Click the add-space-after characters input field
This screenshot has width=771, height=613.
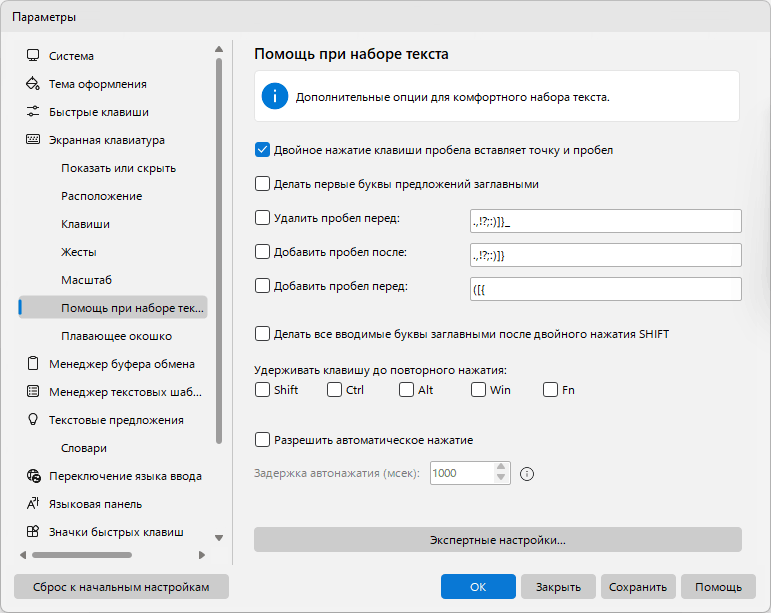coord(605,255)
